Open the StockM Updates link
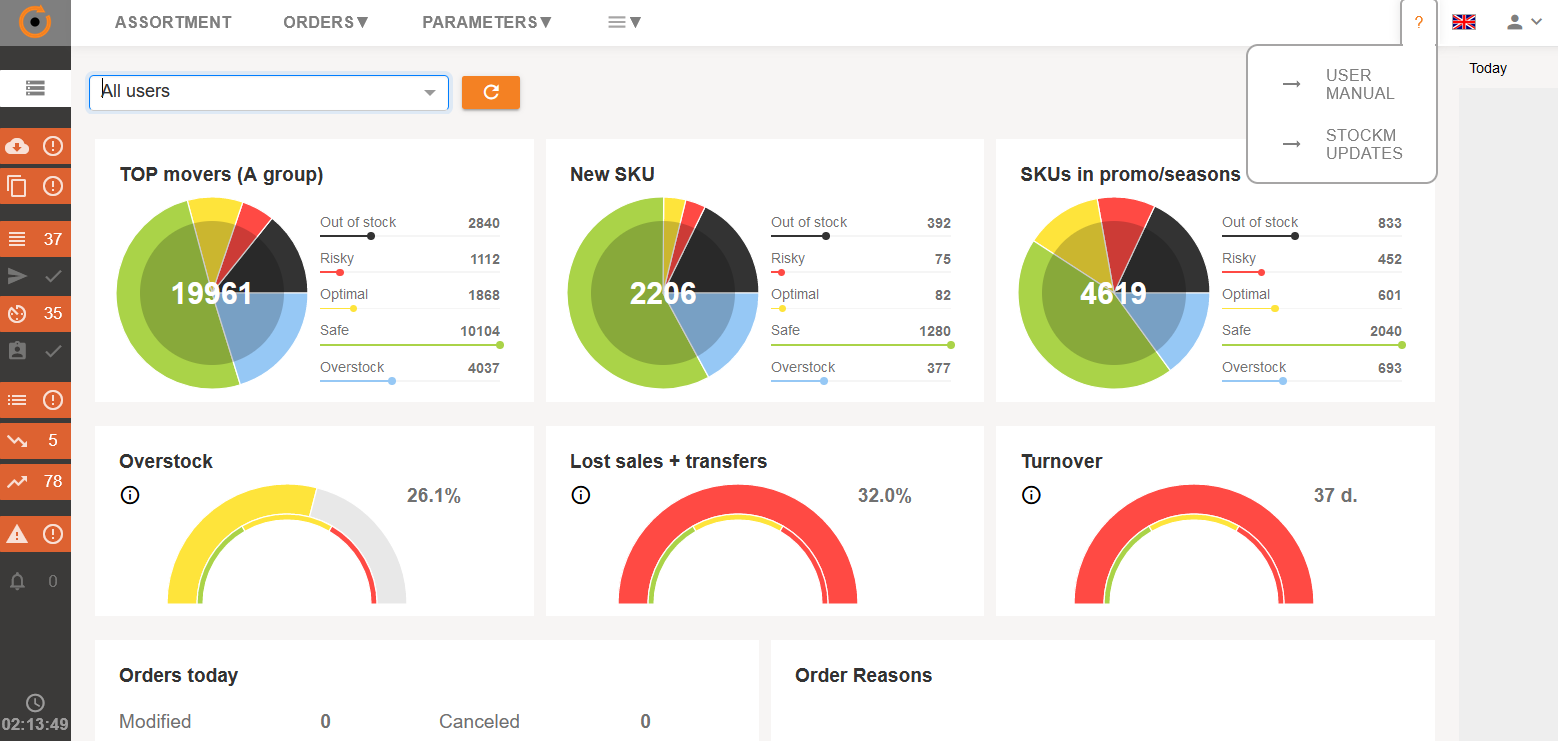The width and height of the screenshot is (1558, 741). click(x=1363, y=144)
